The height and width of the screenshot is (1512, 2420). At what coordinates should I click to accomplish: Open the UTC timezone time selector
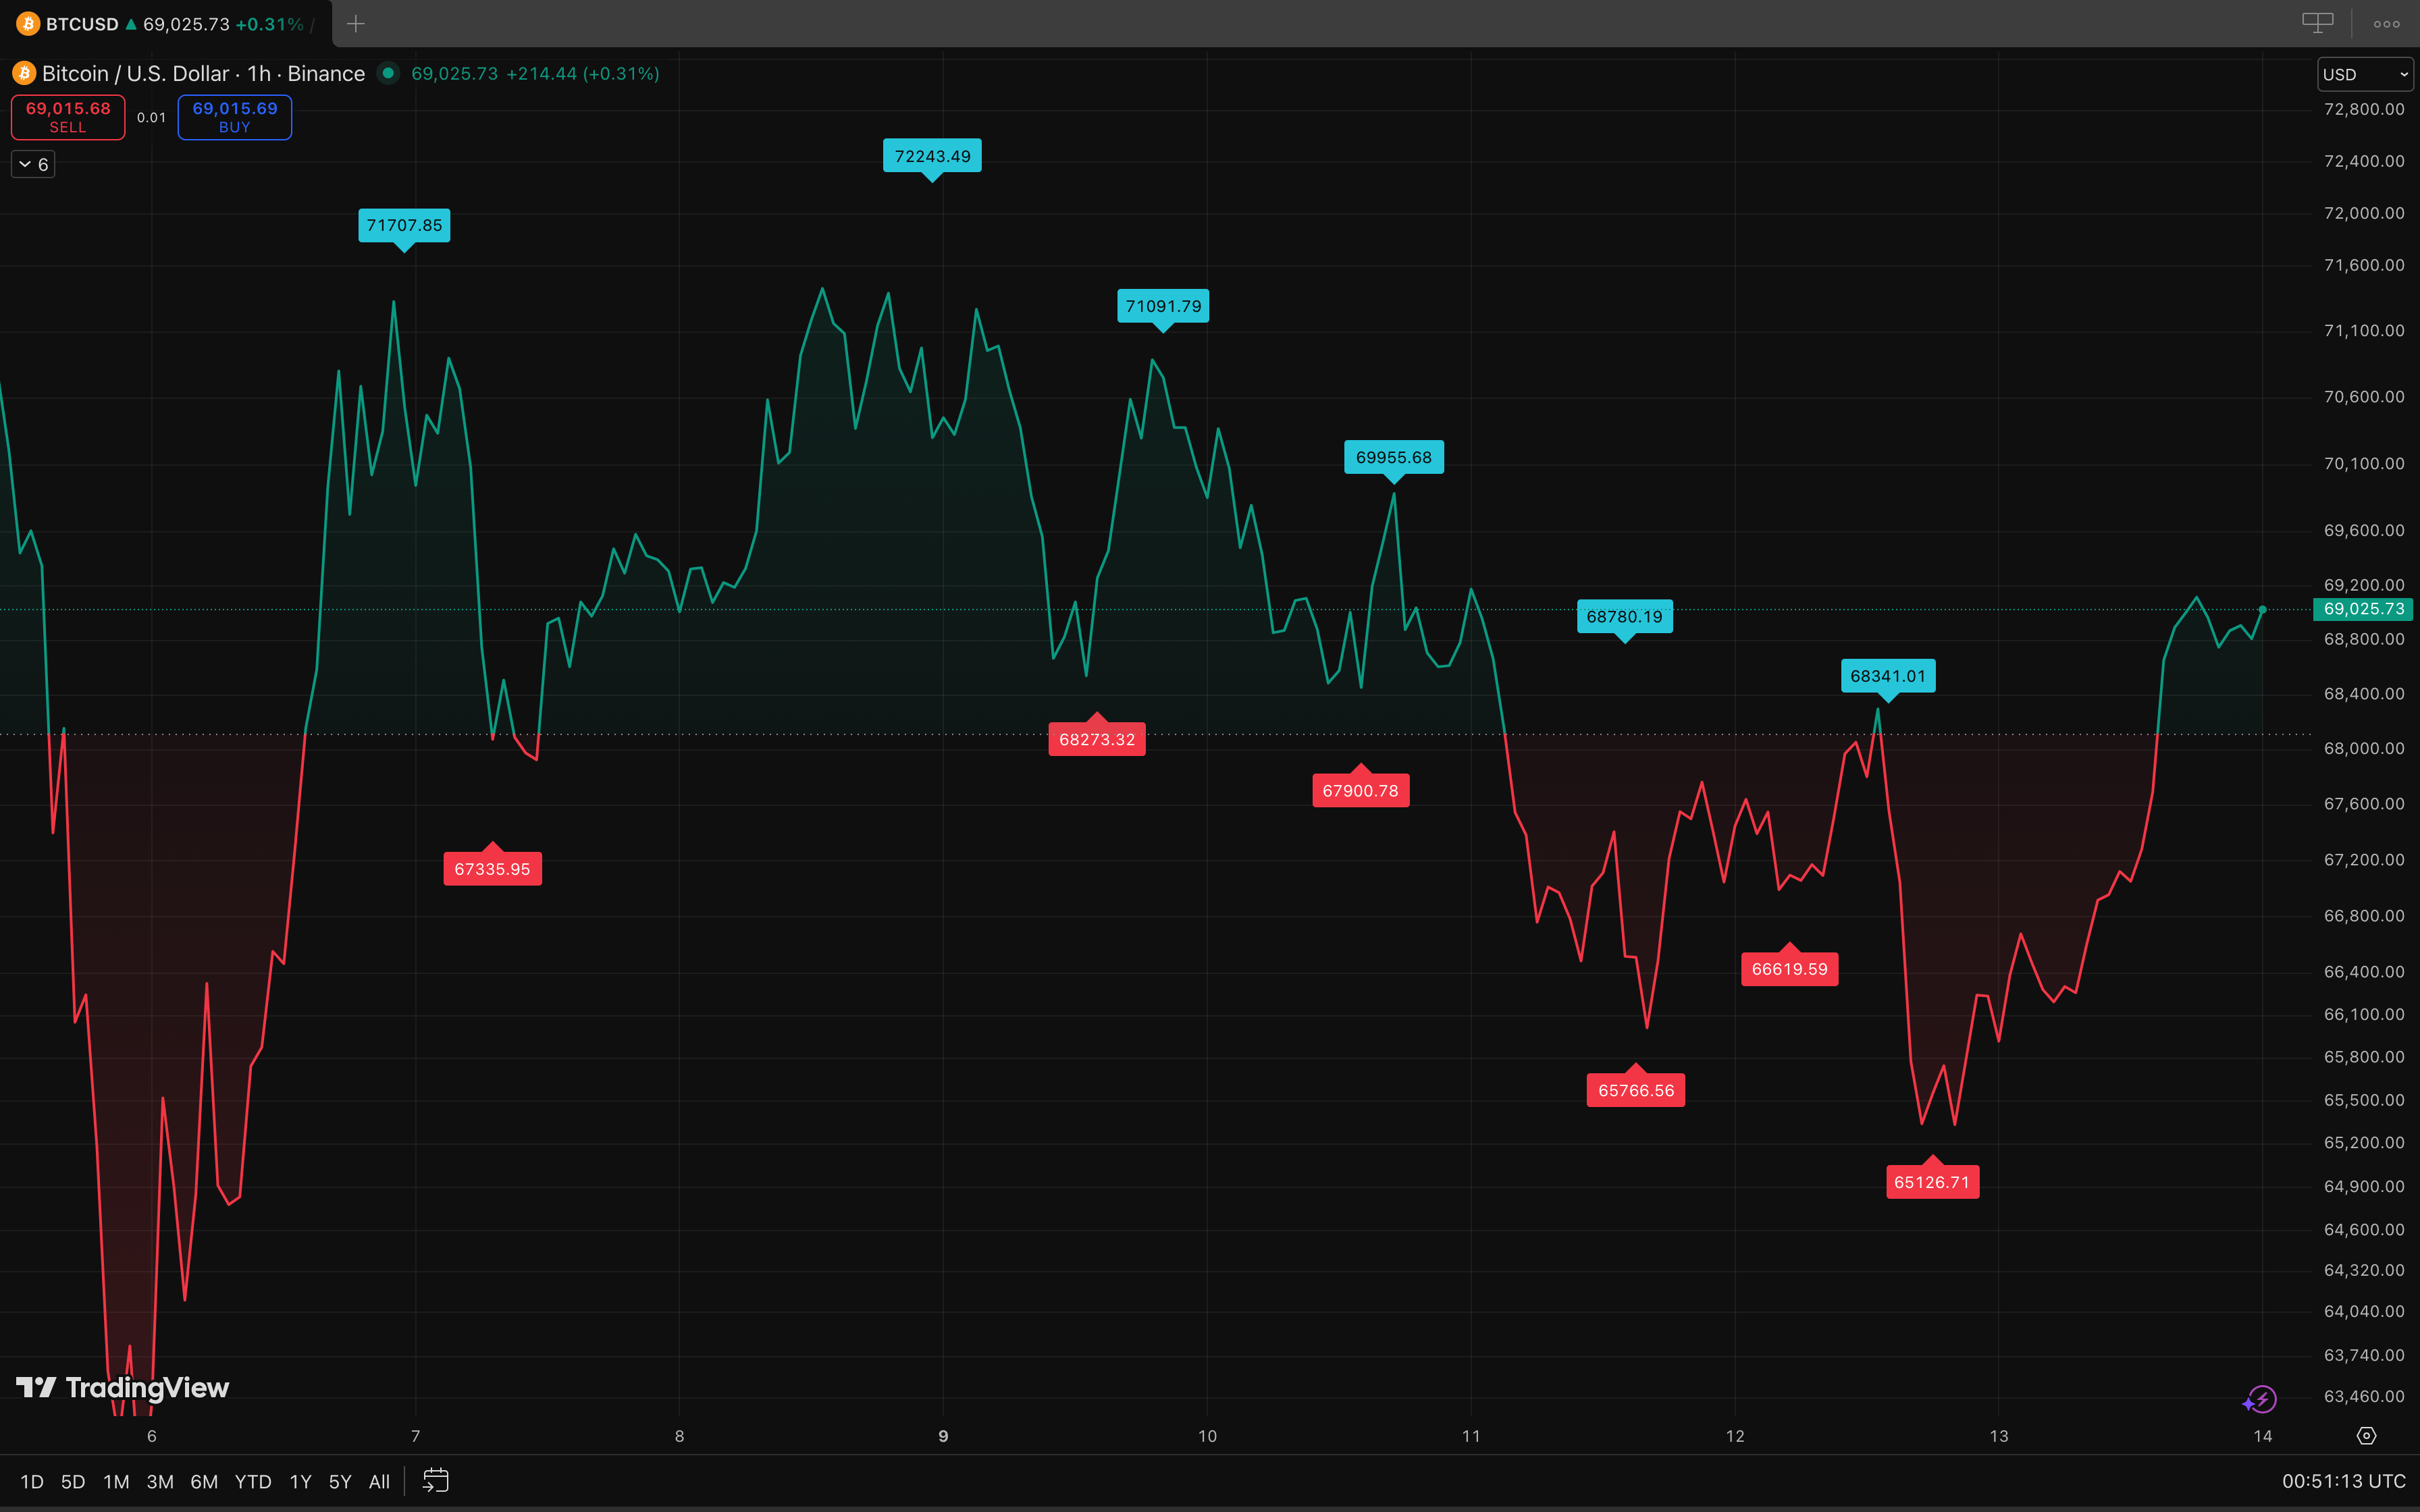click(x=2343, y=1481)
